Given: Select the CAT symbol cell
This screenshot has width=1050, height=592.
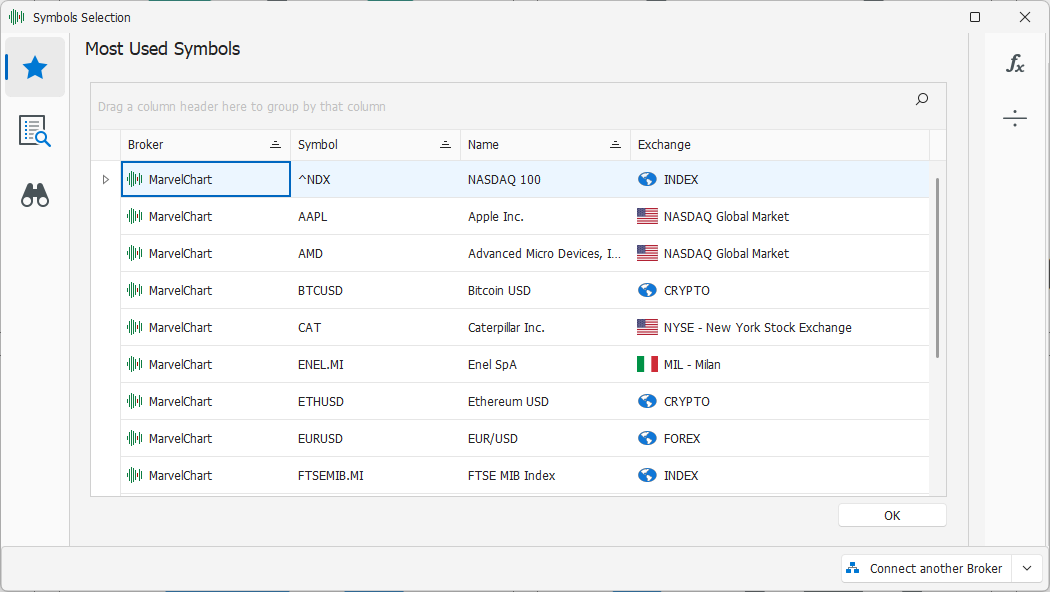Looking at the screenshot, I should (x=376, y=327).
